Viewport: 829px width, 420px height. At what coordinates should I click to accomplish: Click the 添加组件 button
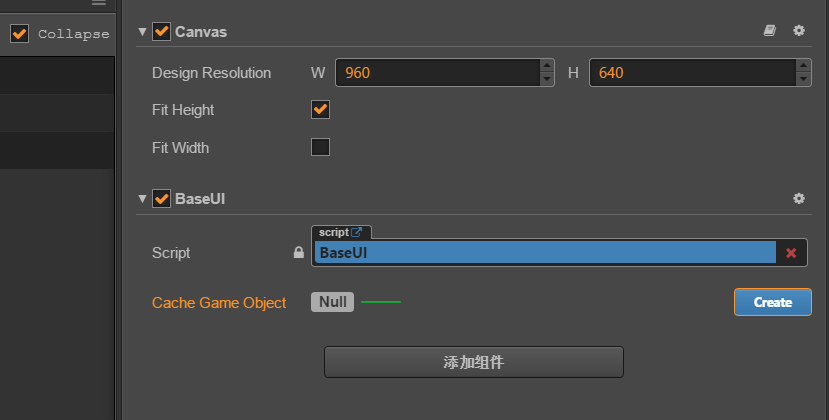coord(473,362)
